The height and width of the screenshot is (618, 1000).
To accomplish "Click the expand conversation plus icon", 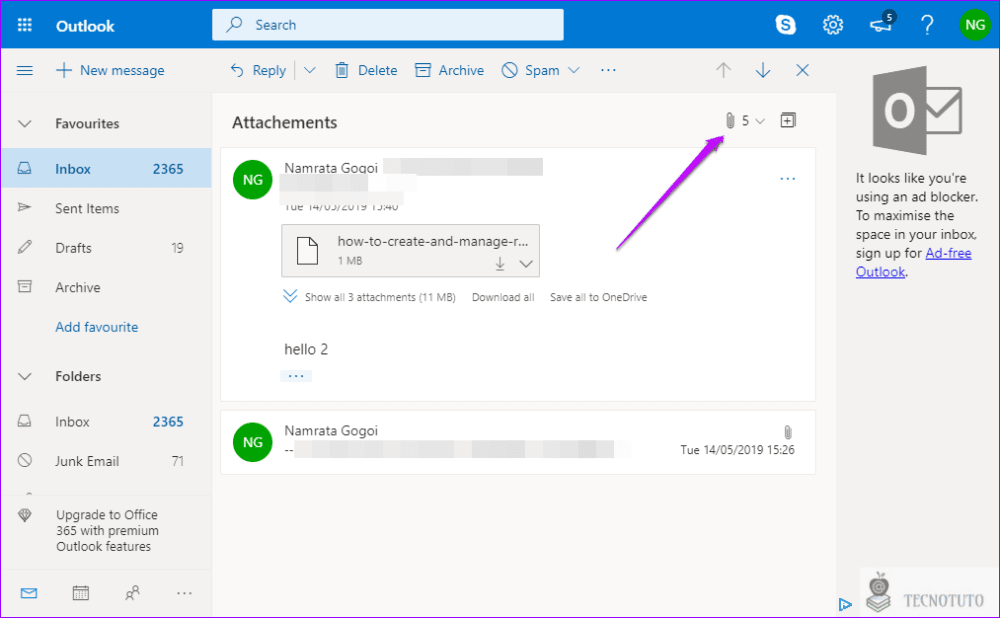I will 788,120.
